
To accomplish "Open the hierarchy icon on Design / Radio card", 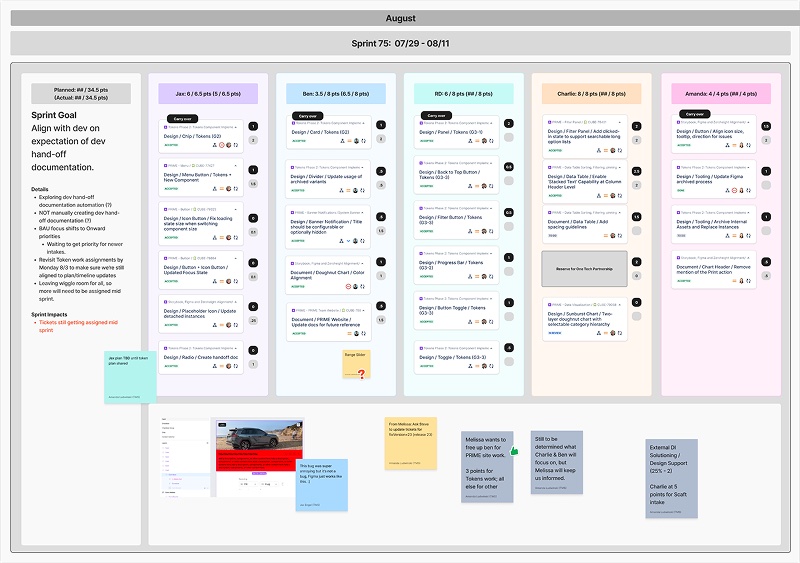I will pyautogui.click(x=215, y=366).
